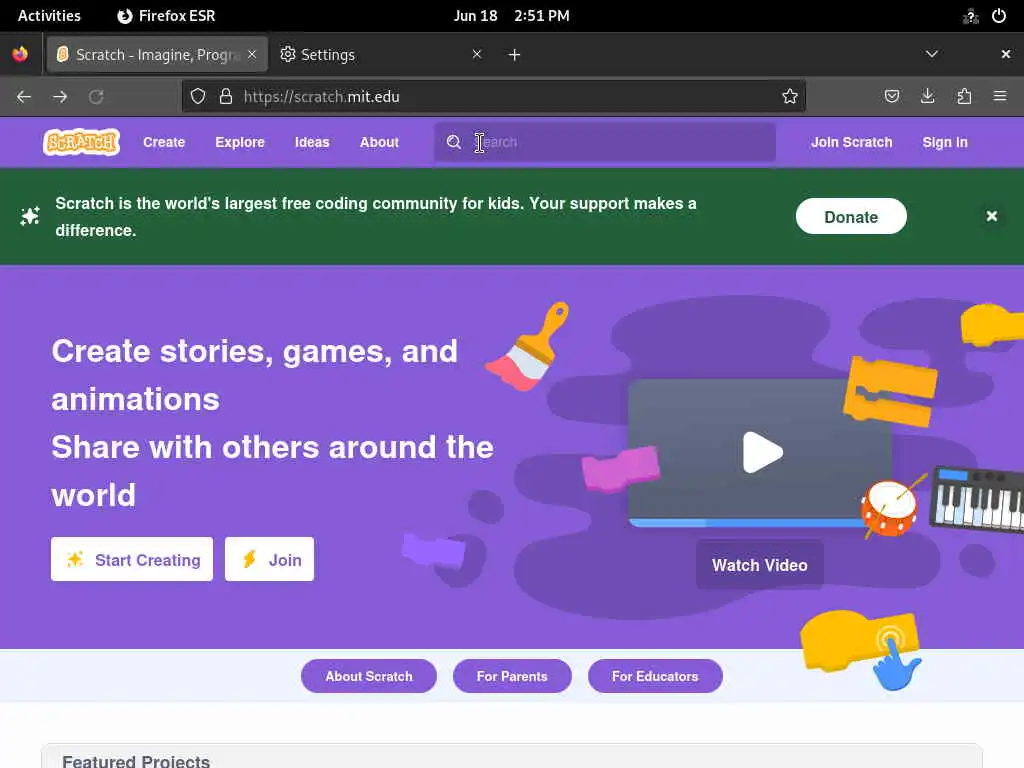Click the Firefox View icon in the tab bar
Viewport: 1024px width, 768px height.
click(x=20, y=54)
